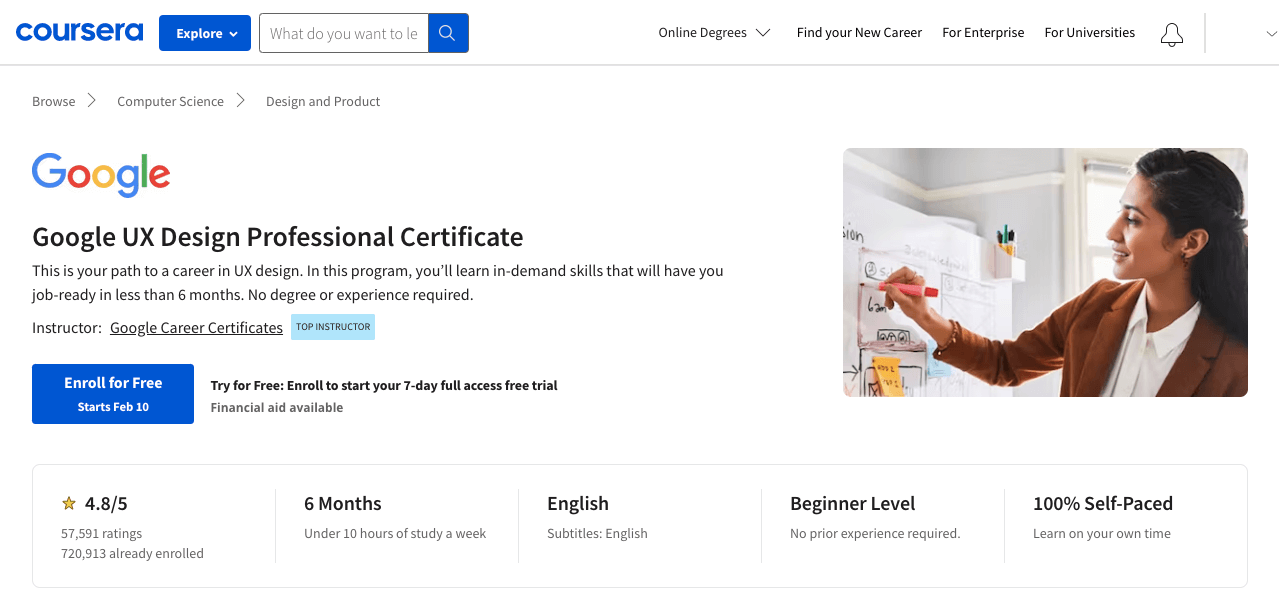Click the 4.8/5 rating text
Viewport: 1279px width, 596px height.
tap(106, 504)
